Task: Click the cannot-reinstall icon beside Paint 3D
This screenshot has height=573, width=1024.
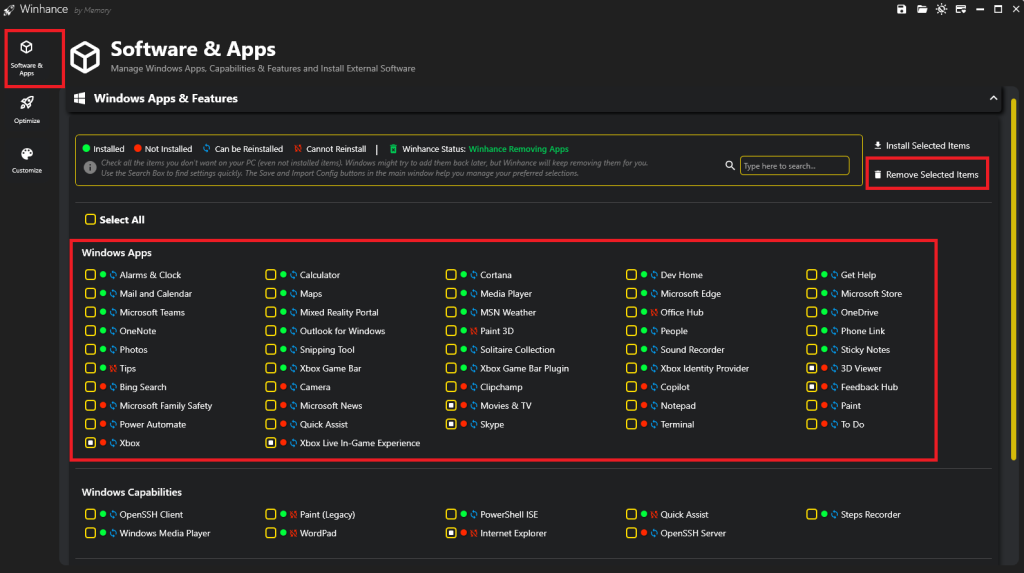Action: click(474, 331)
